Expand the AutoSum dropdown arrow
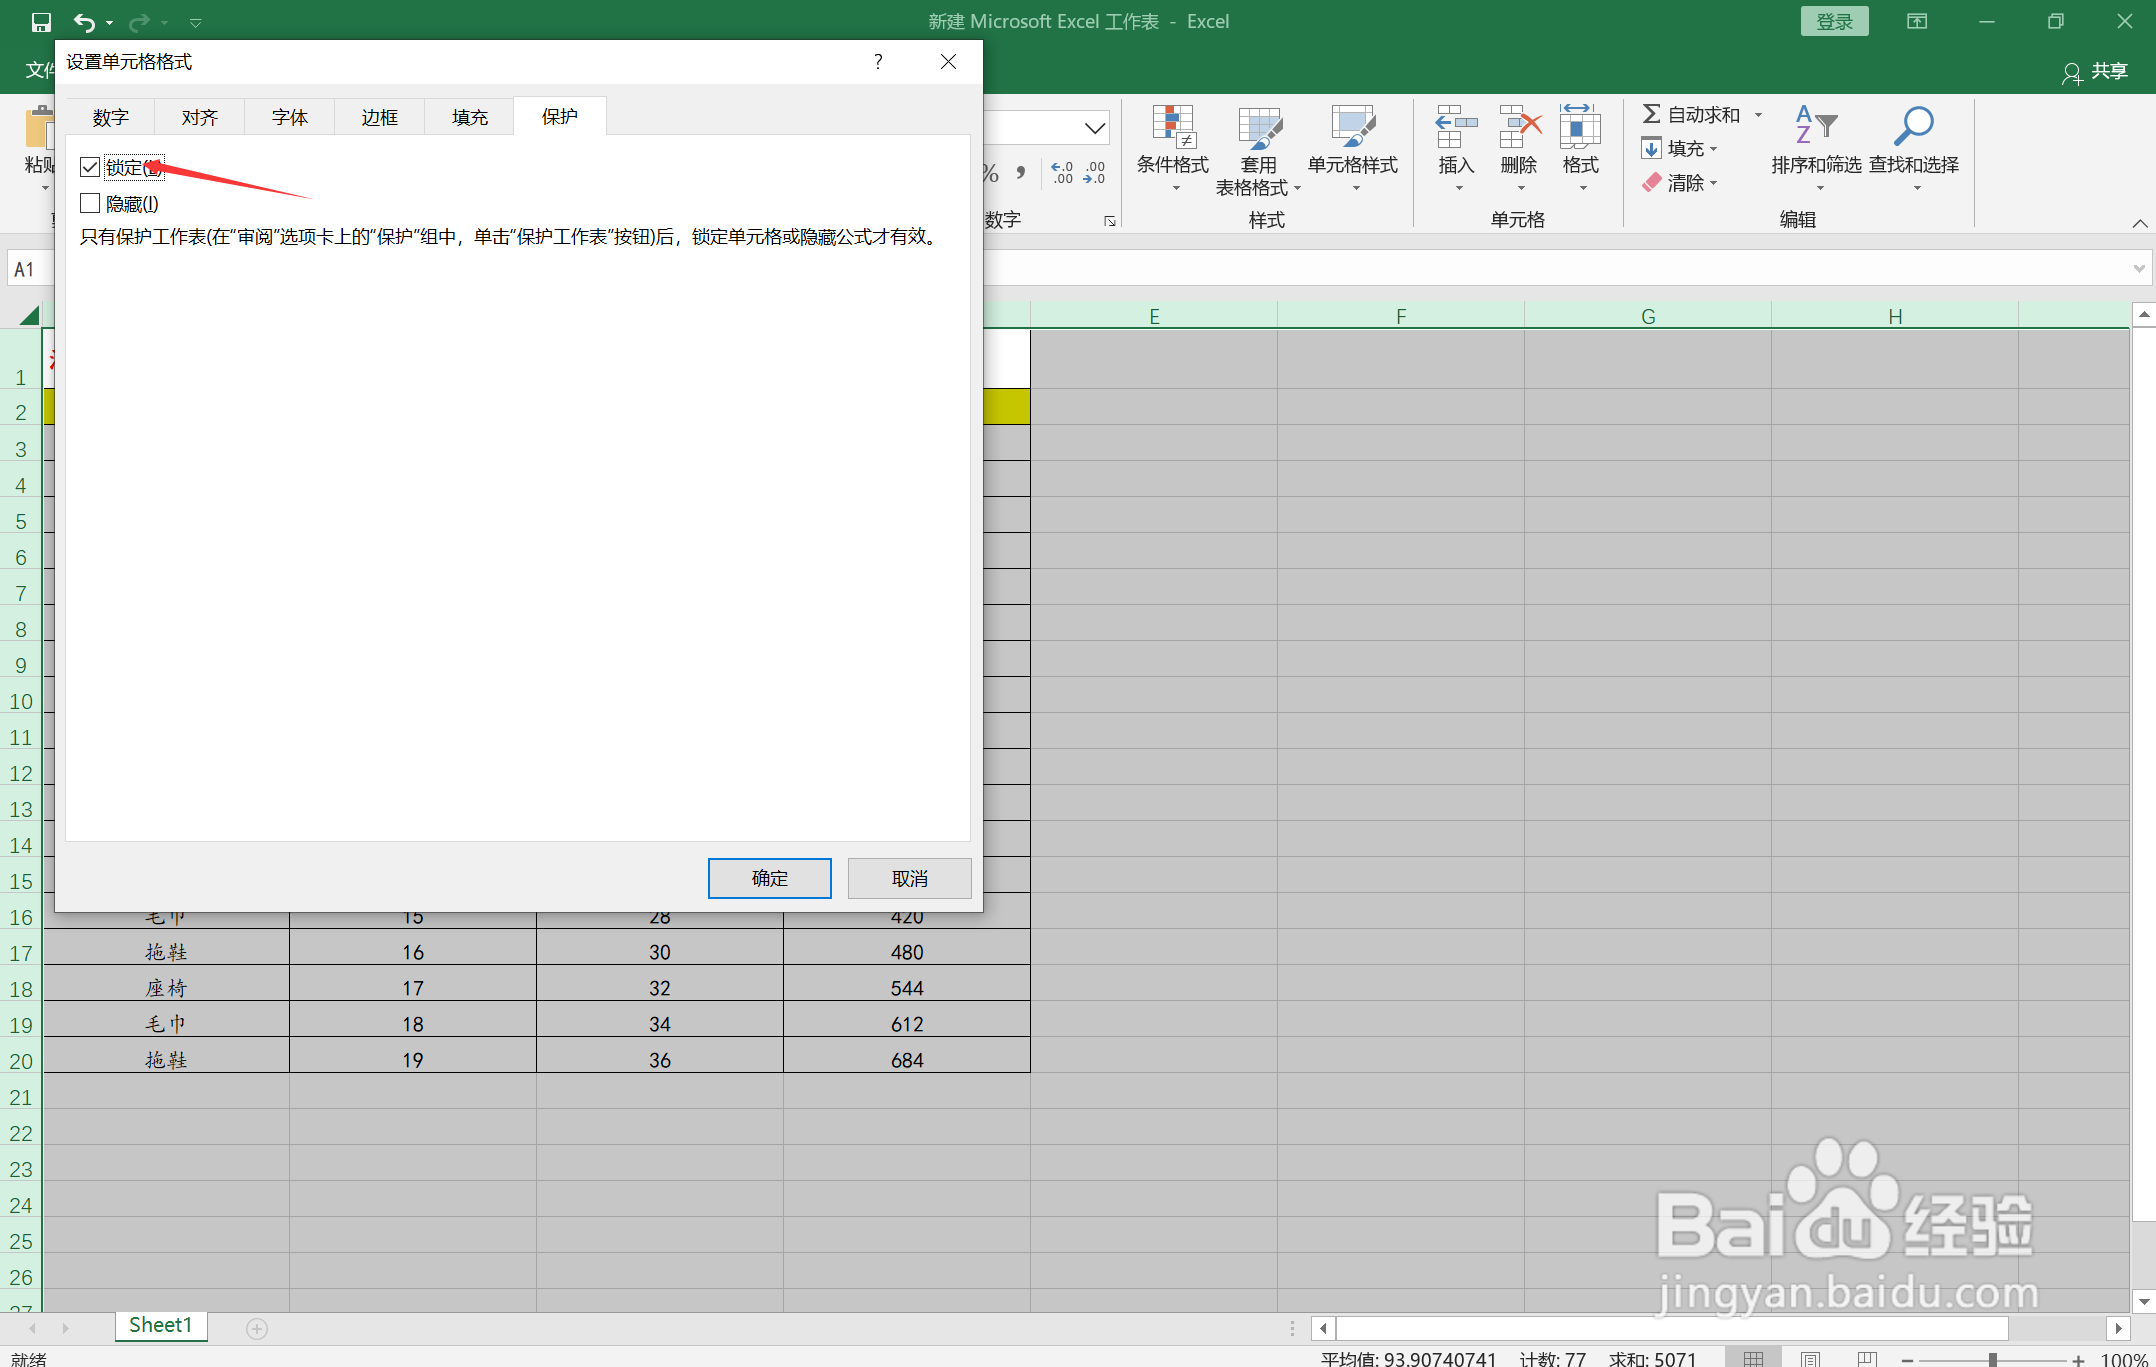 [x=1758, y=115]
